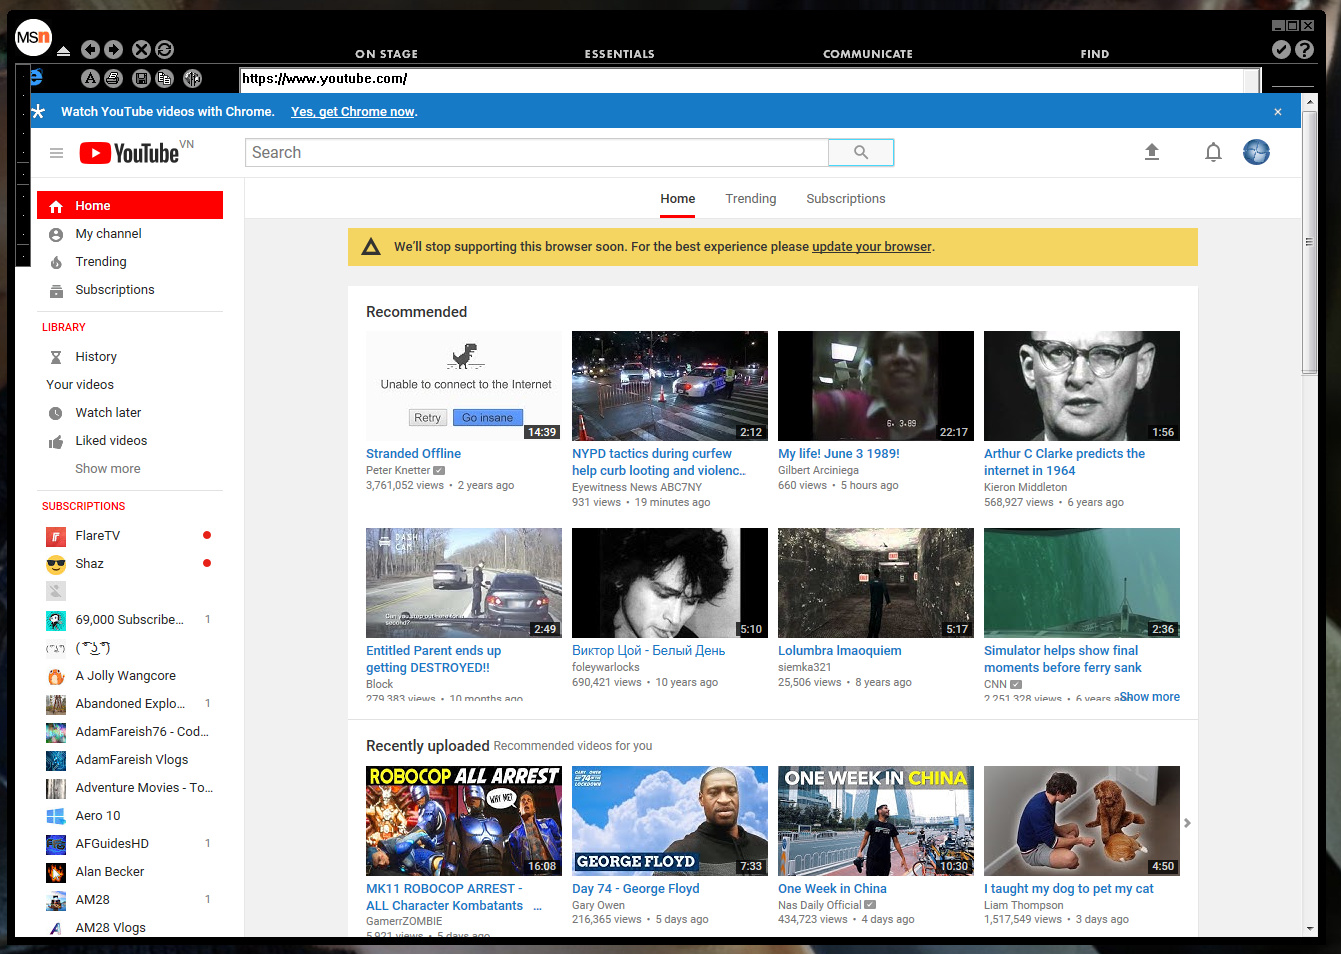The height and width of the screenshot is (954, 1341).
Task: Click the media icon after copy icon
Action: click(x=193, y=78)
